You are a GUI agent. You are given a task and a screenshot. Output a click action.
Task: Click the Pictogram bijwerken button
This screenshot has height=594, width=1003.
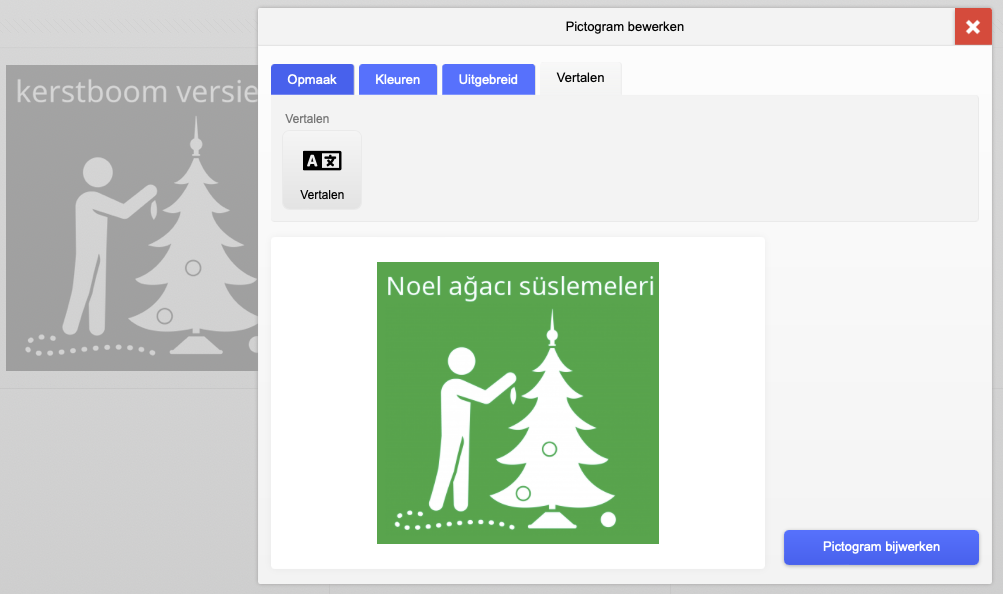pyautogui.click(x=881, y=547)
